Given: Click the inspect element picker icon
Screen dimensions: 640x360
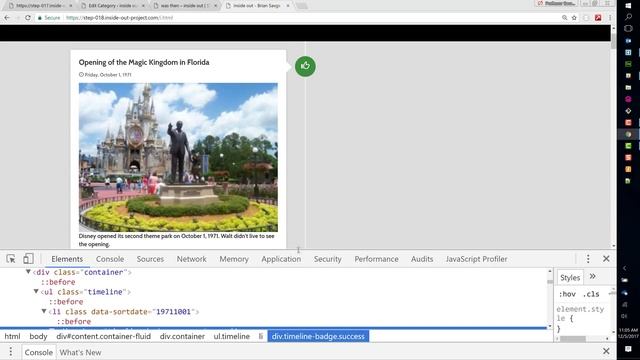Looking at the screenshot, I should click(x=11, y=259).
